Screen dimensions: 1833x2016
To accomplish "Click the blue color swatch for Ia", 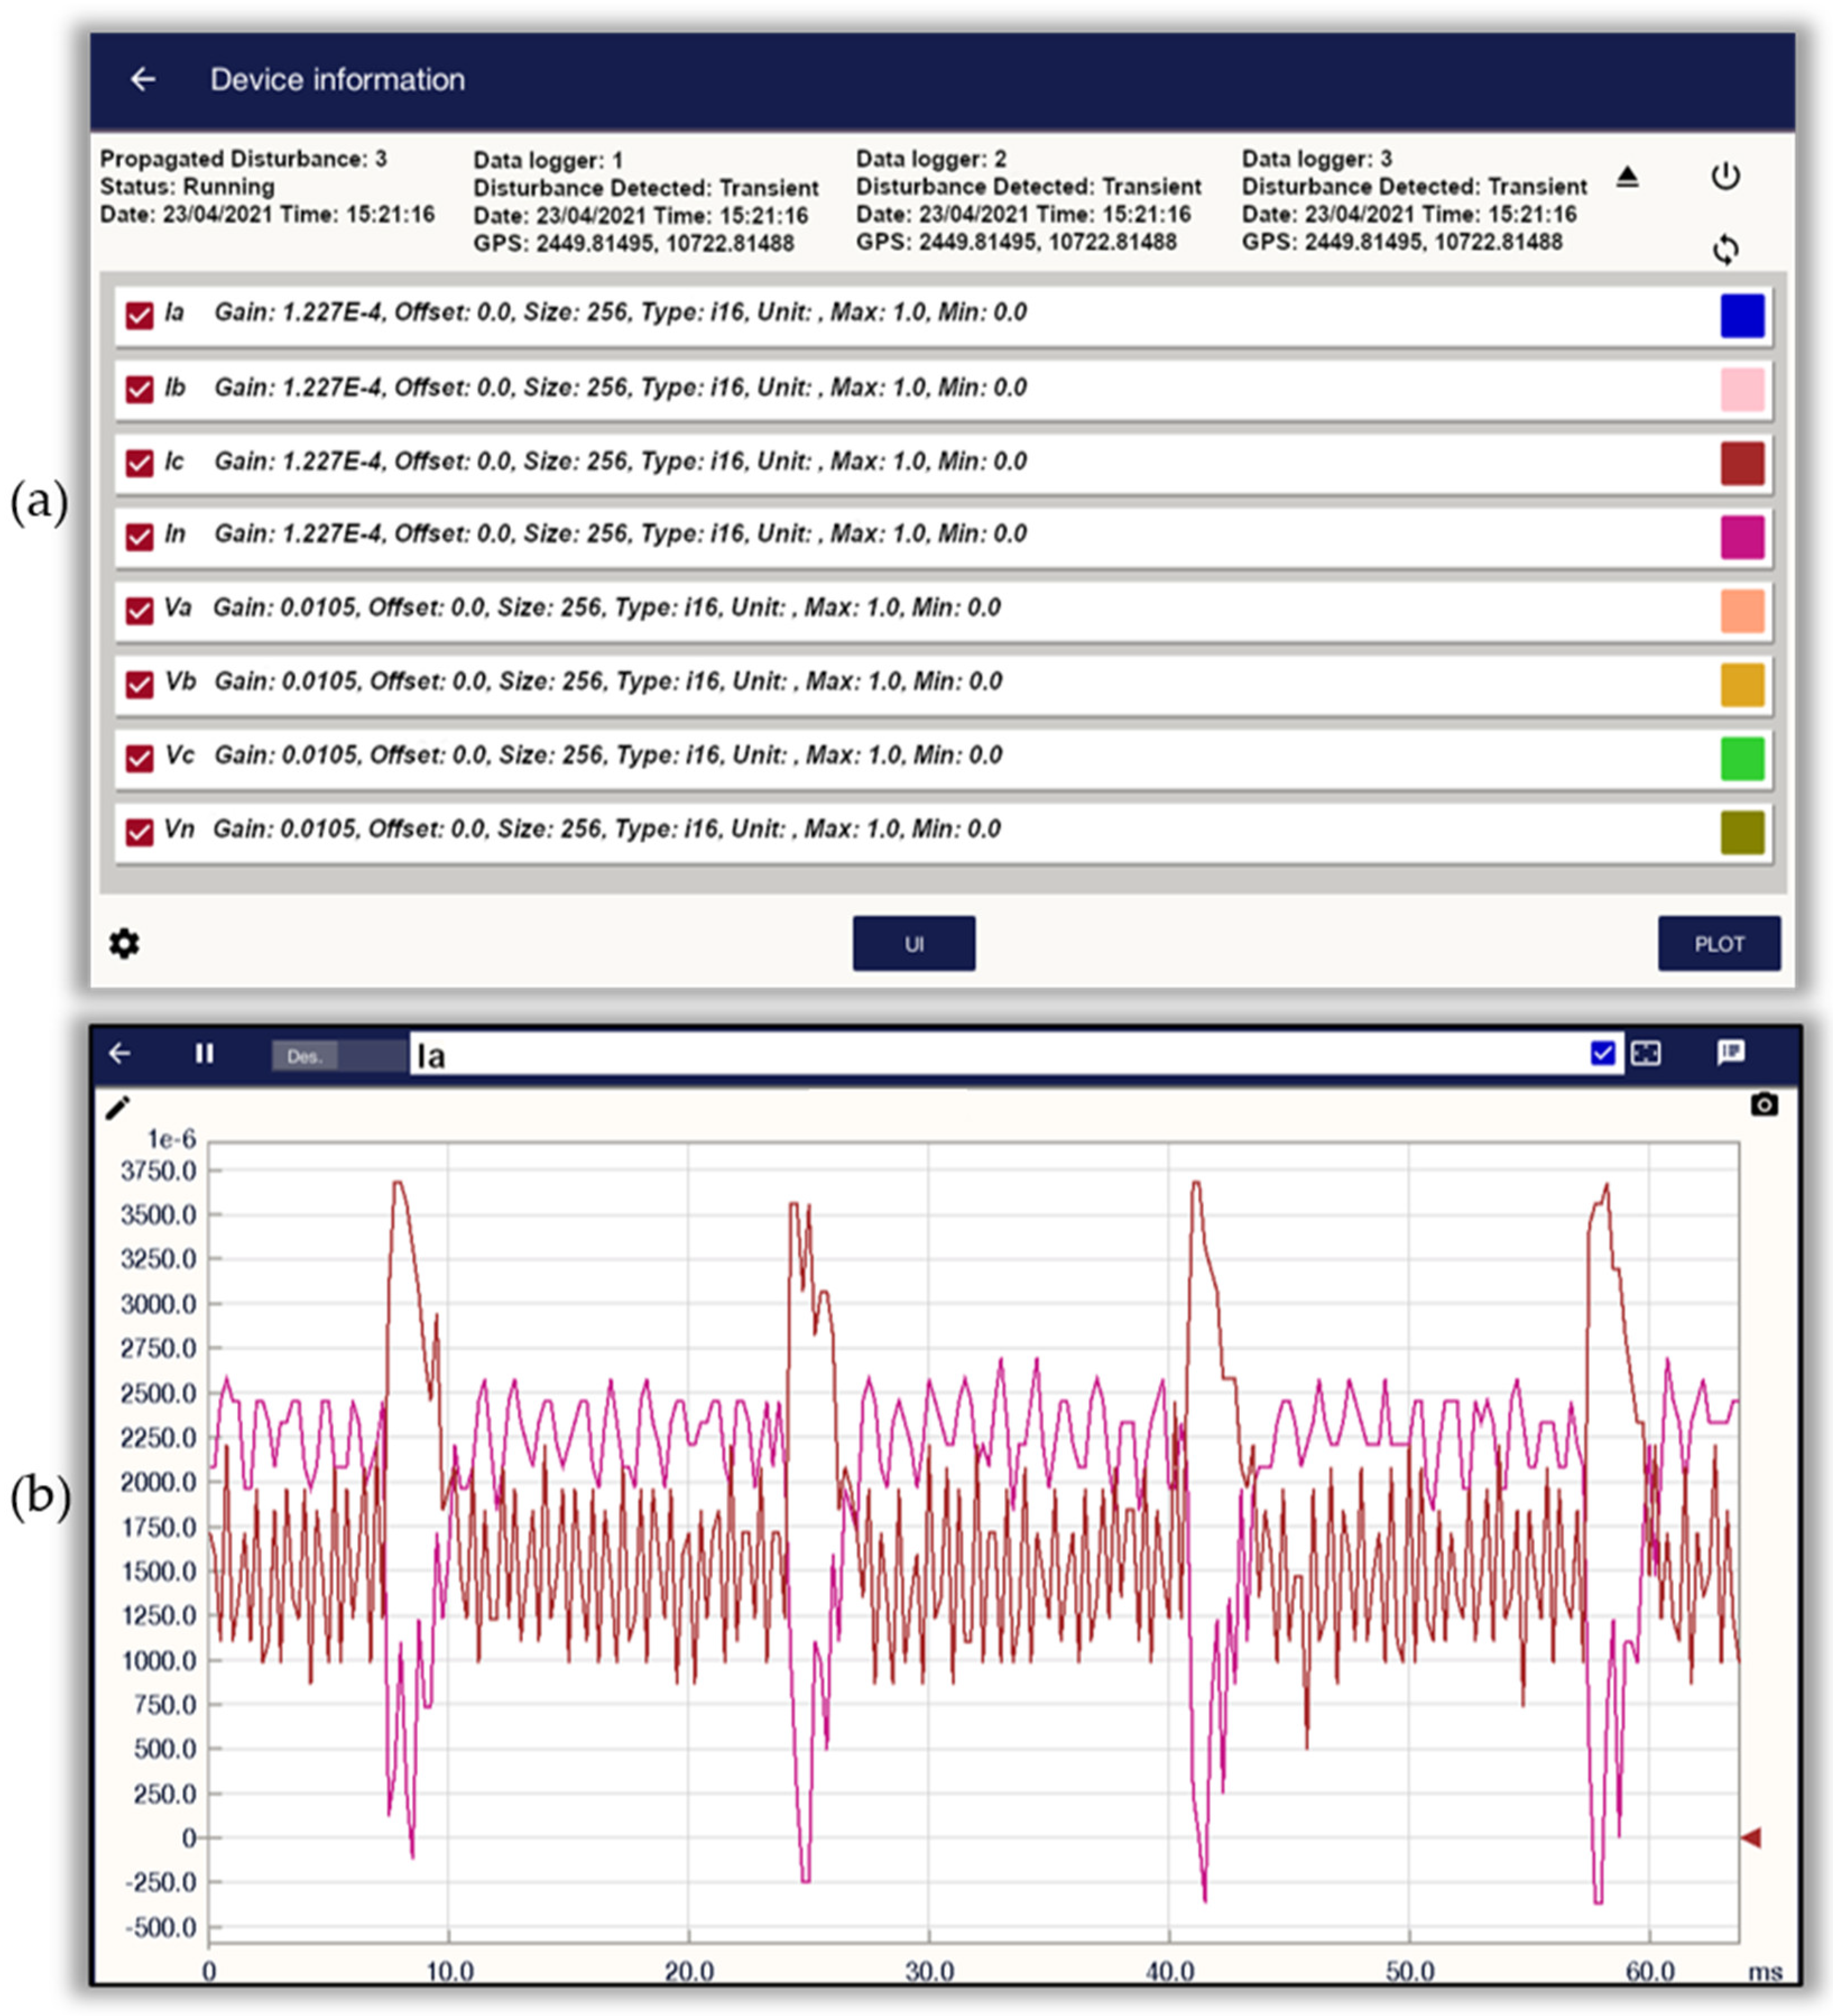I will point(1743,314).
